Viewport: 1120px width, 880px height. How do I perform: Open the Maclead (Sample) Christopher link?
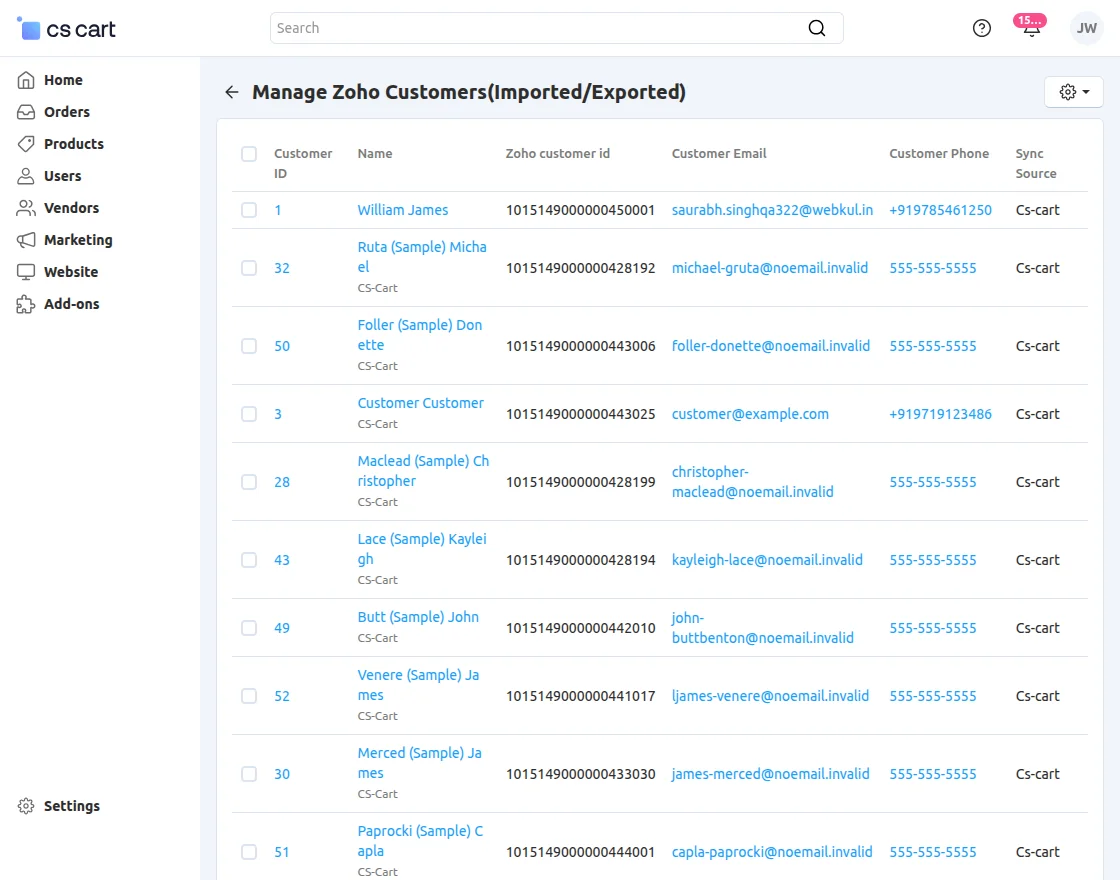(x=423, y=471)
